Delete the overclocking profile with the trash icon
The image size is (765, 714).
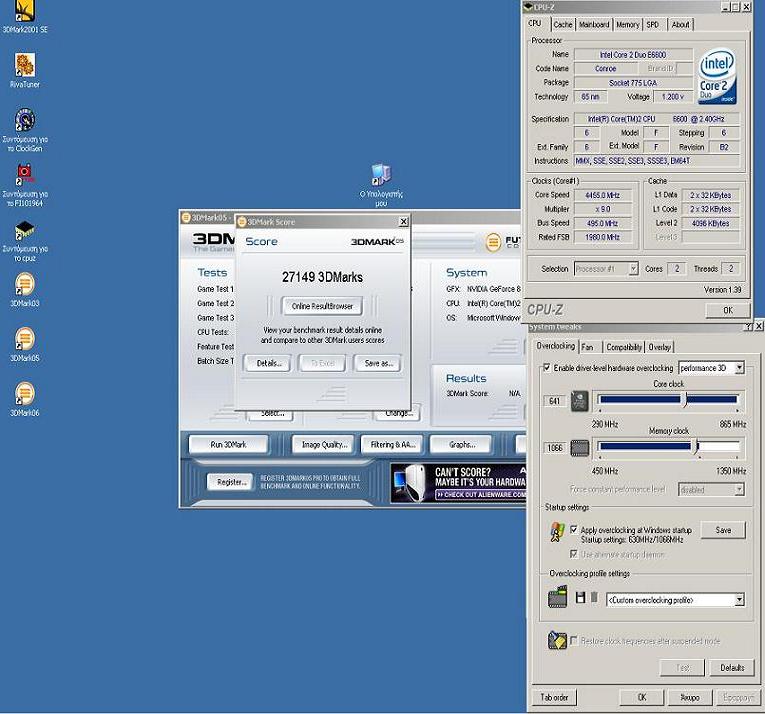(594, 597)
